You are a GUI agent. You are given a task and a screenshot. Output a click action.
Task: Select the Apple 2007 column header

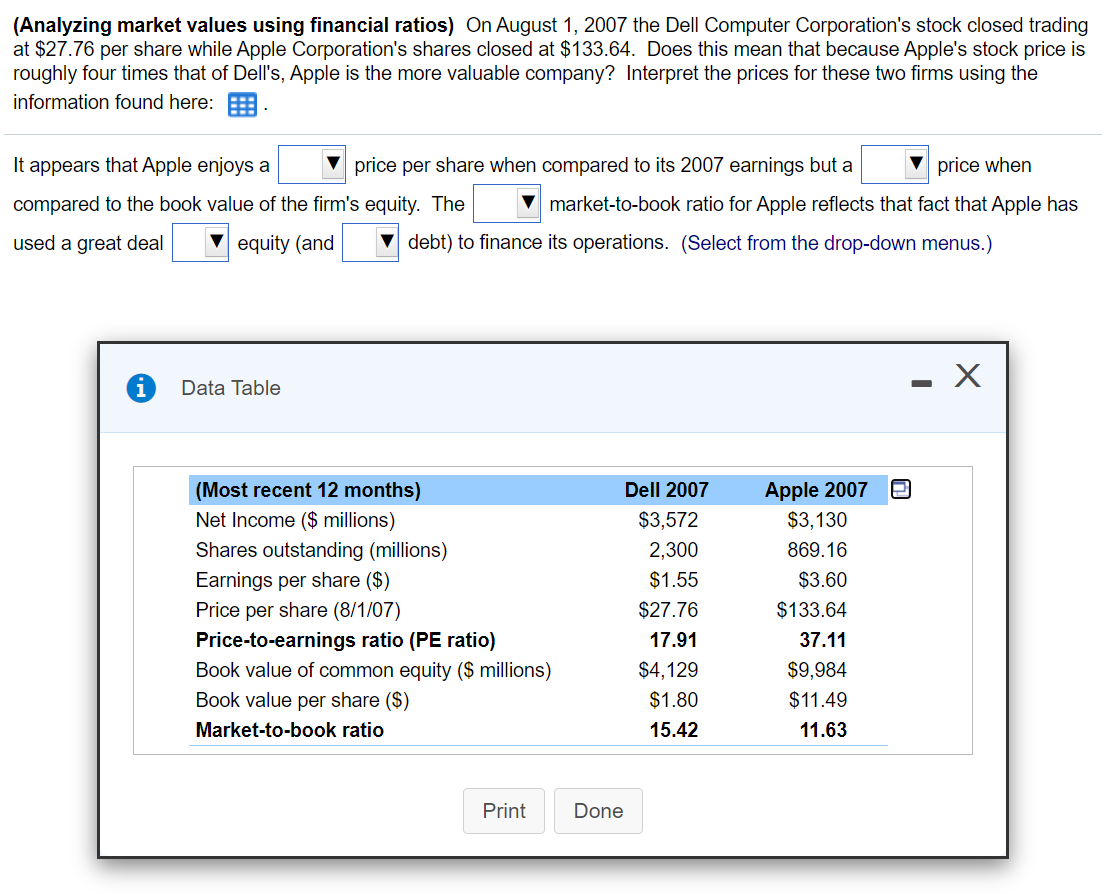pyautogui.click(x=816, y=489)
